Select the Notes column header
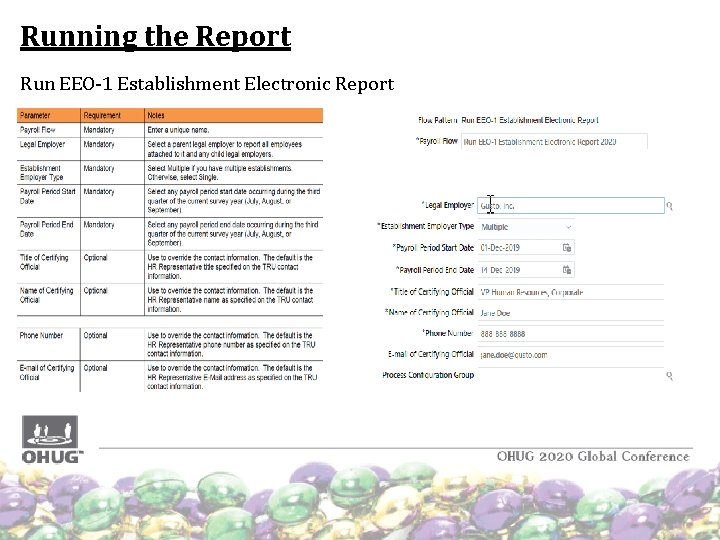 [x=234, y=115]
